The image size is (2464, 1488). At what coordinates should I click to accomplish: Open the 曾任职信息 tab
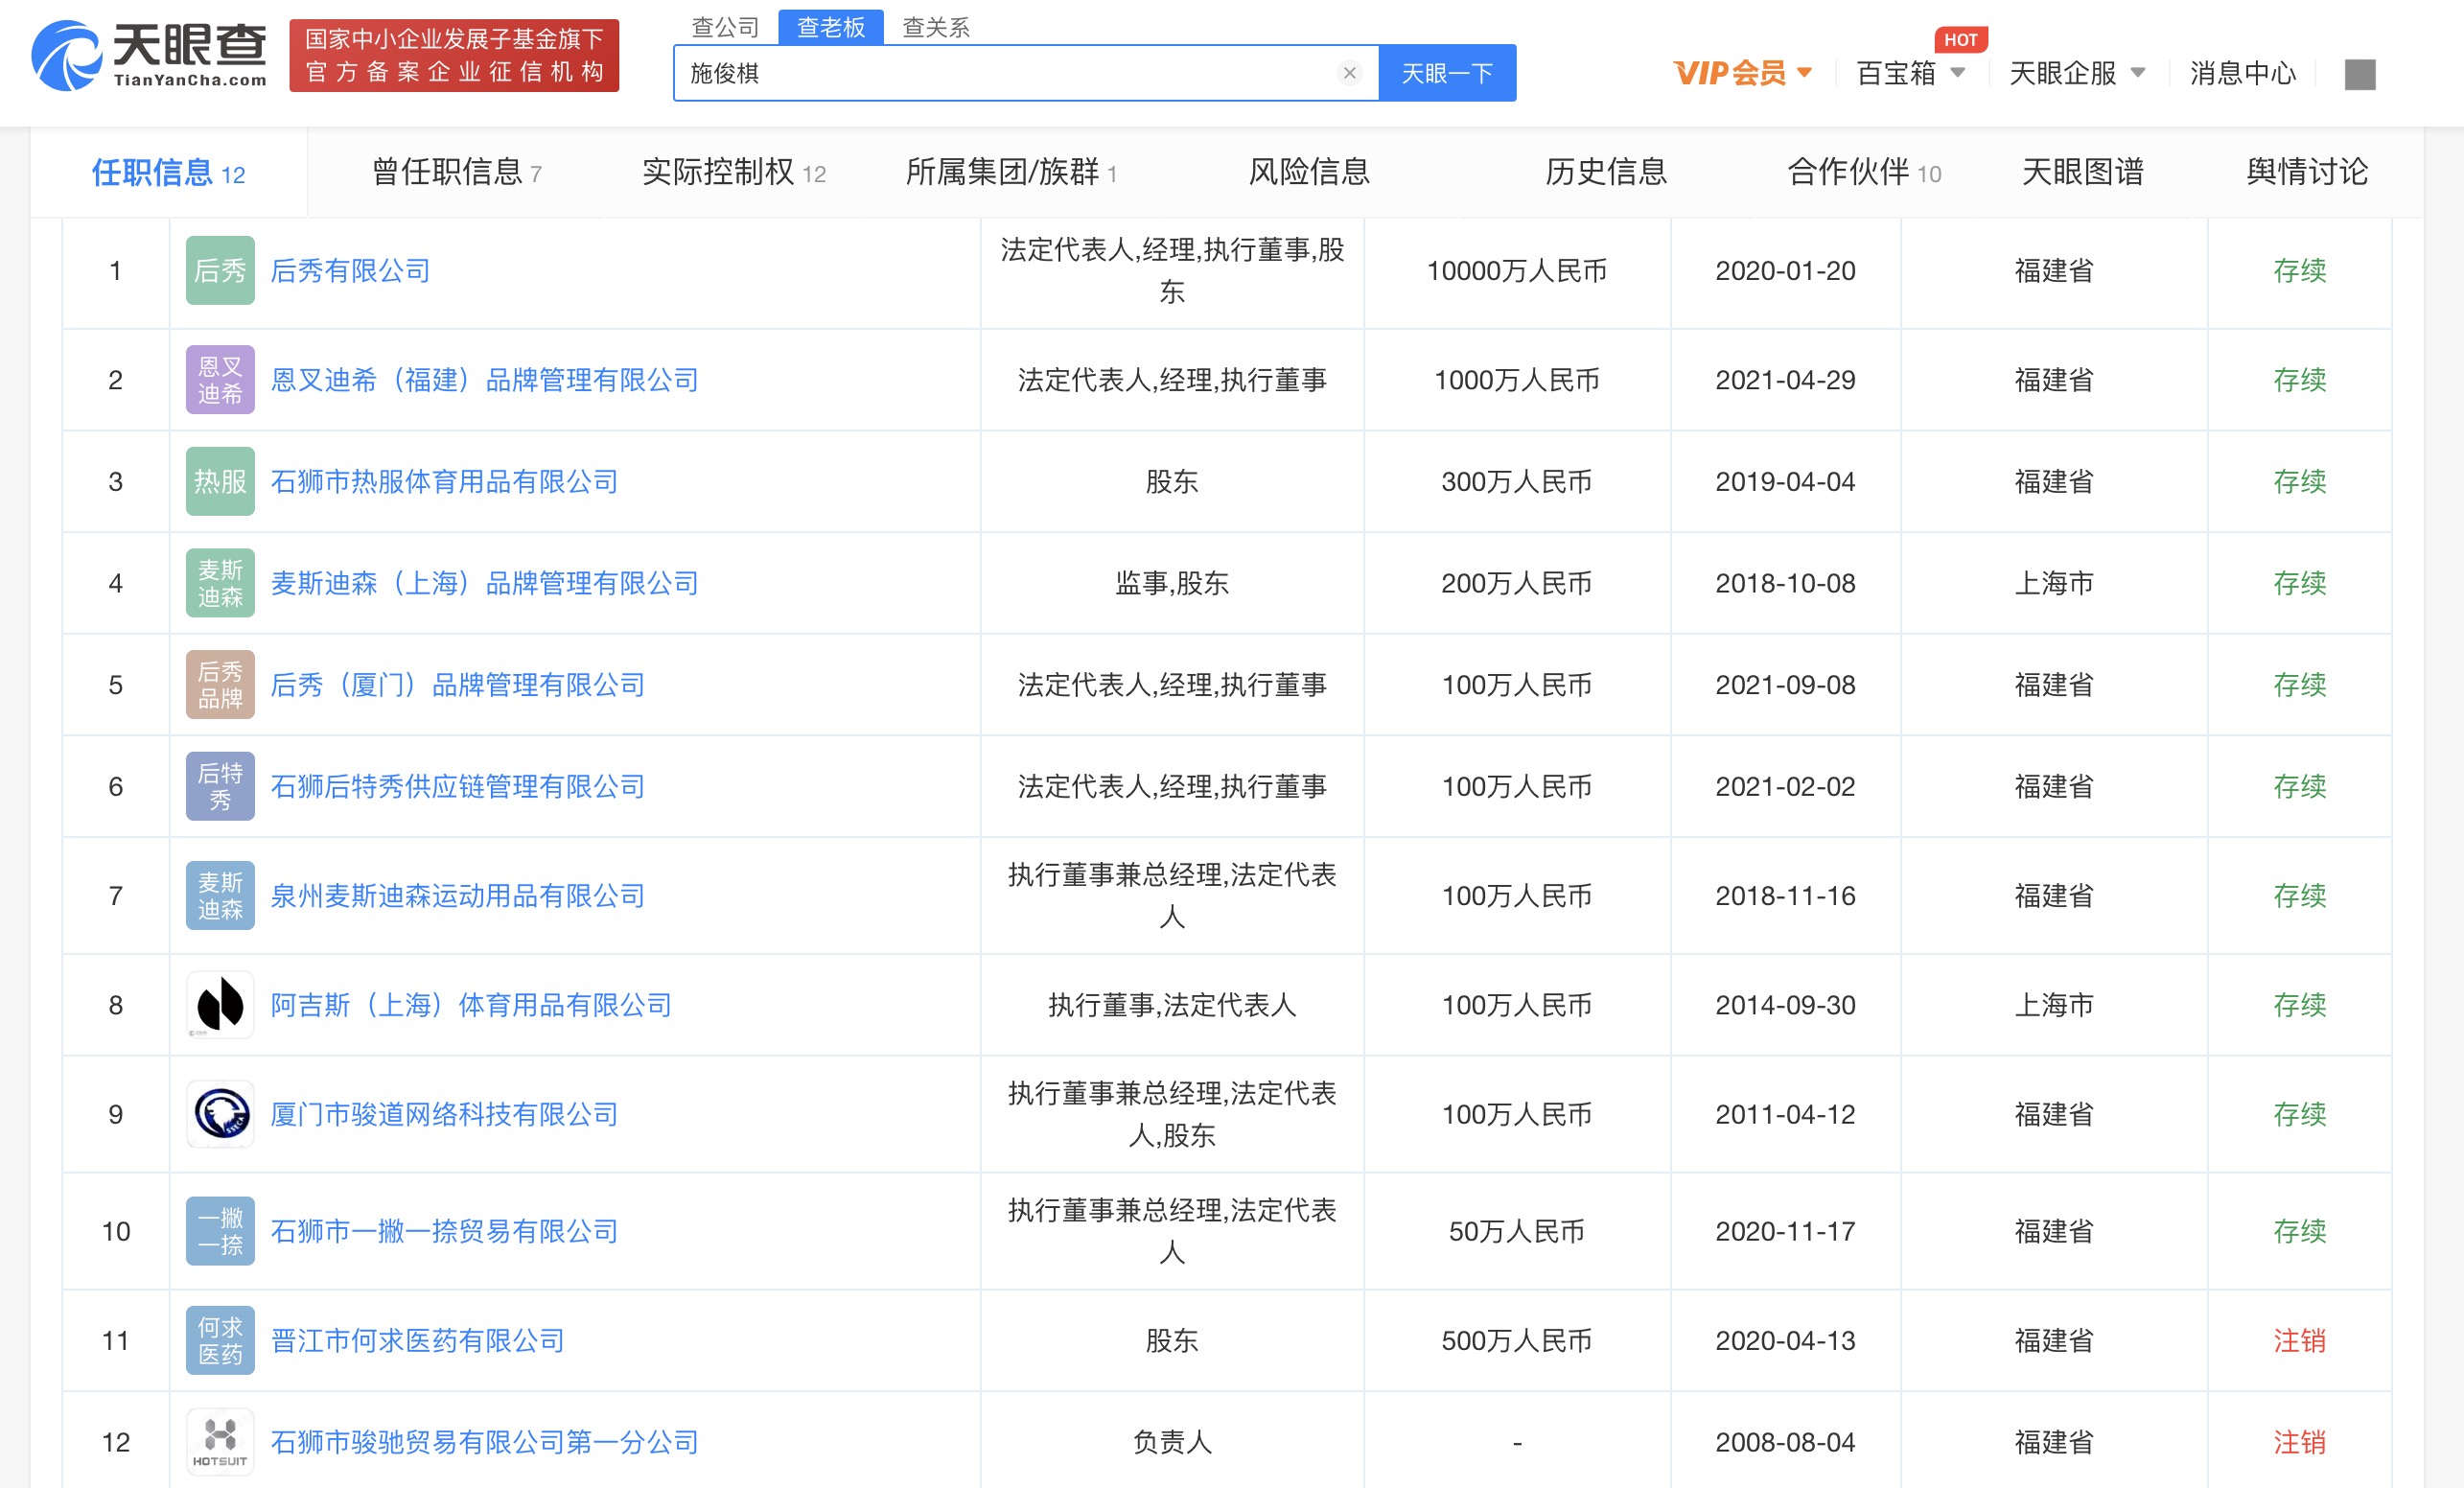[x=456, y=172]
